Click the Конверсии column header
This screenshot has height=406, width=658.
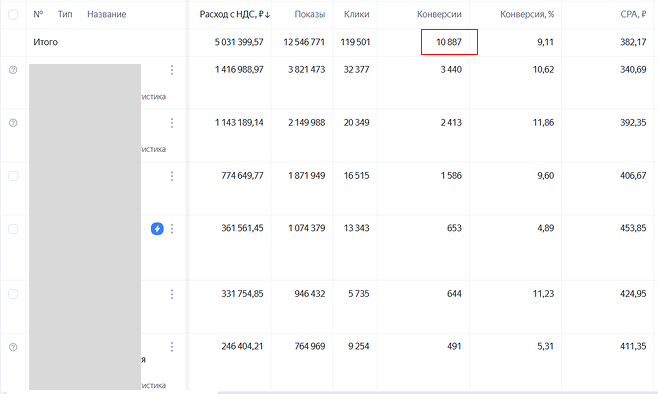pos(439,15)
